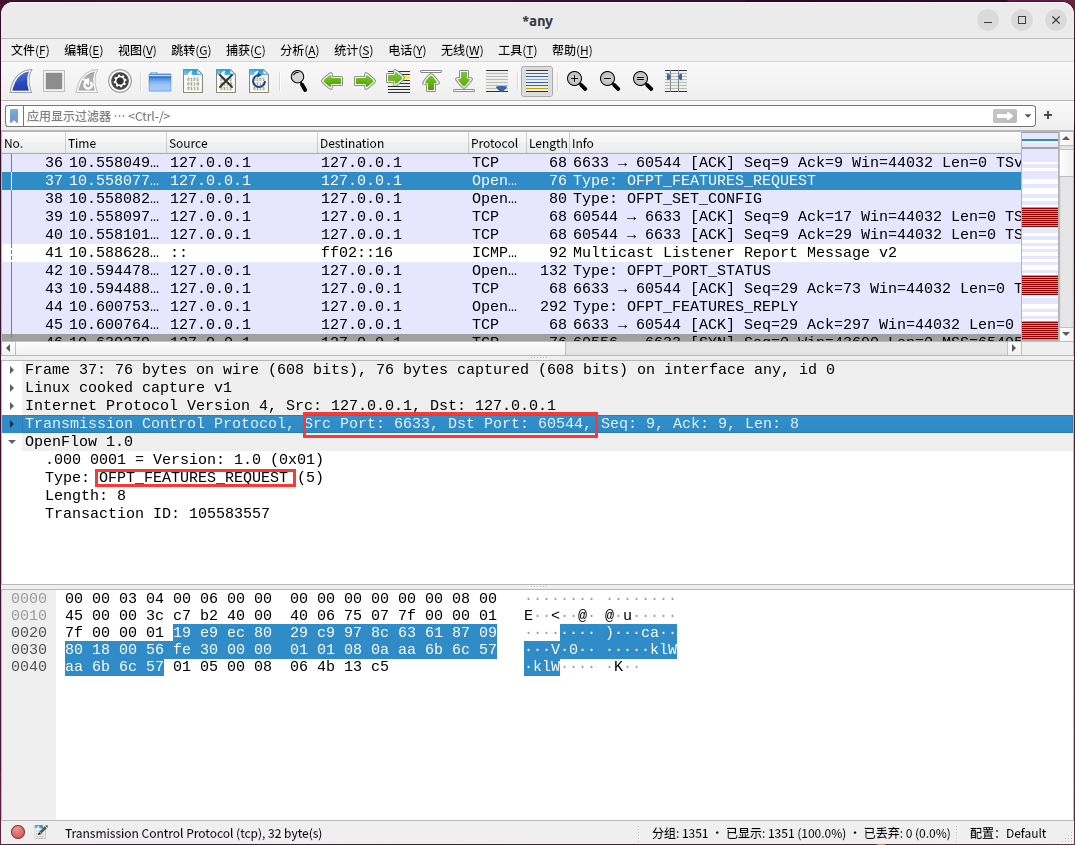This screenshot has height=845, width=1075.
Task: Expand Transmission Control Protocol node
Action: [x=12, y=424]
